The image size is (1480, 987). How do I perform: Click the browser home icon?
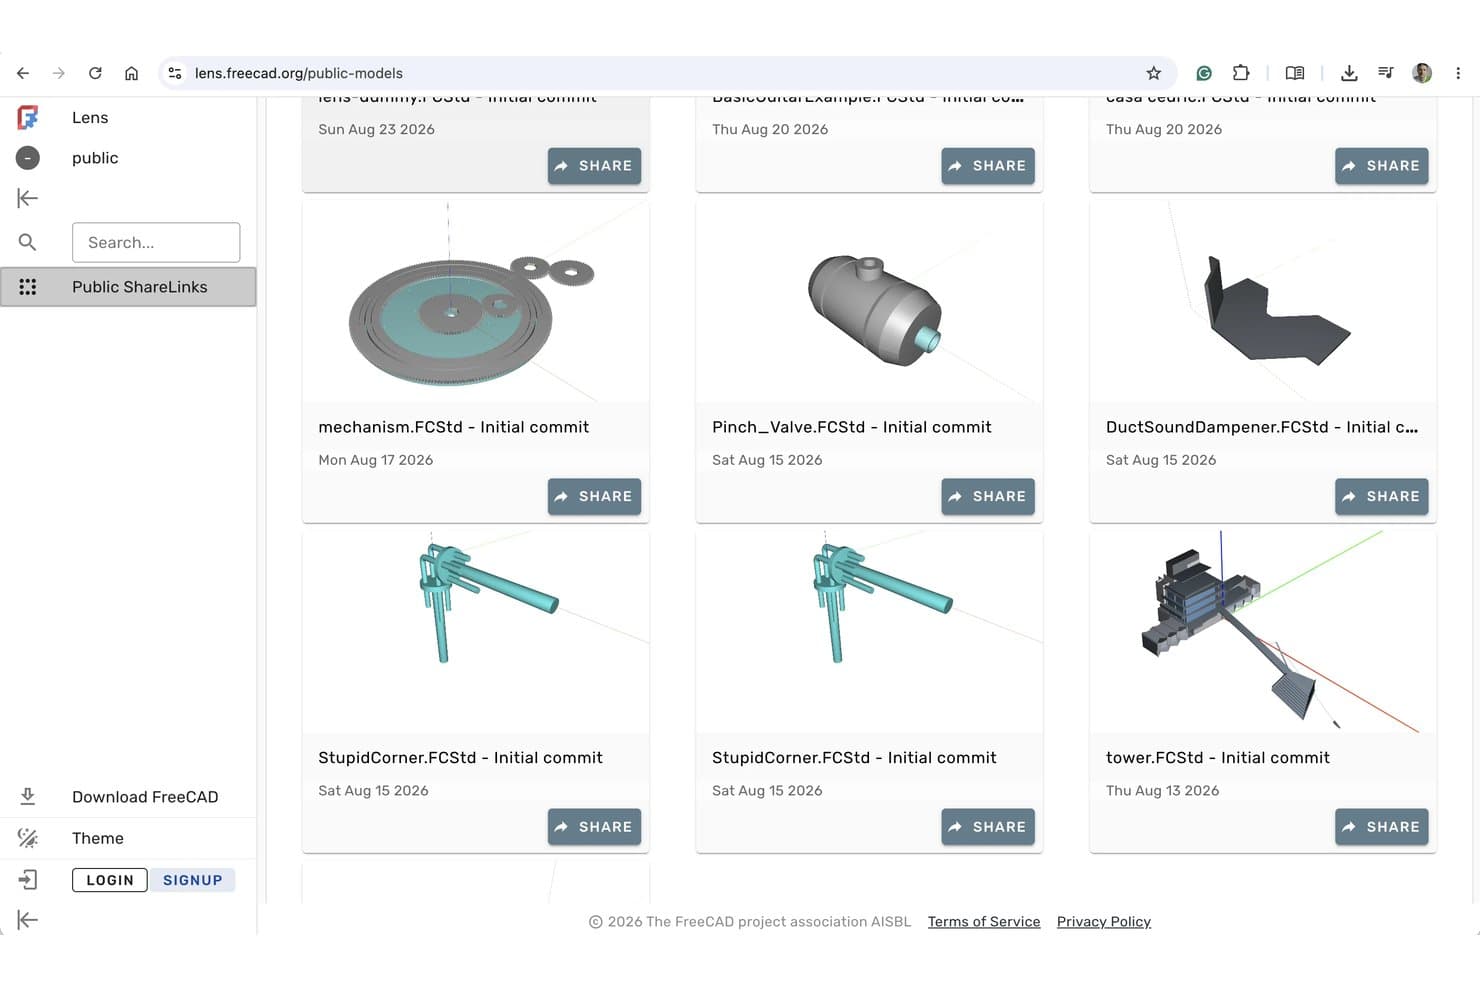click(131, 73)
